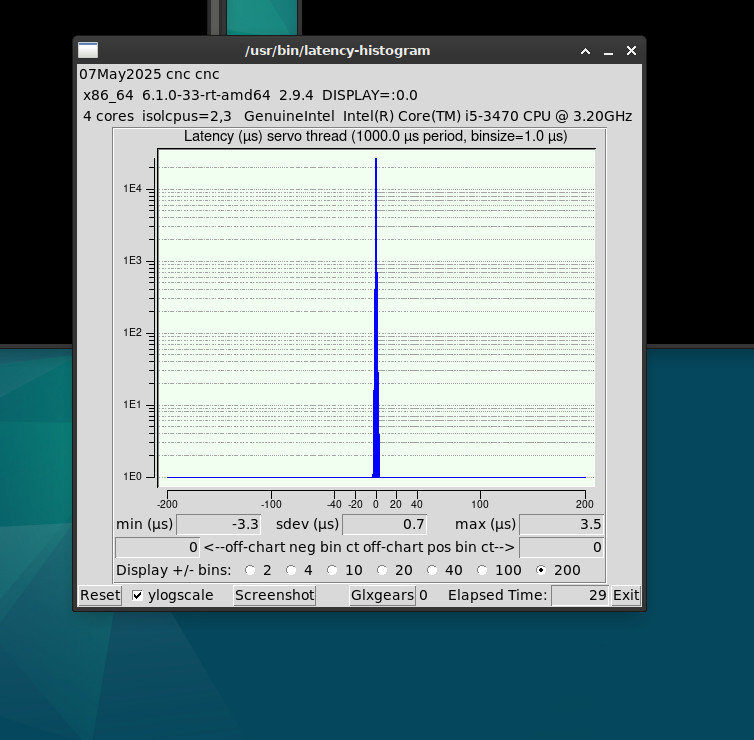Click the '07May2025 cnc cnc' text
Viewport: 754px width, 740px height.
click(x=149, y=75)
